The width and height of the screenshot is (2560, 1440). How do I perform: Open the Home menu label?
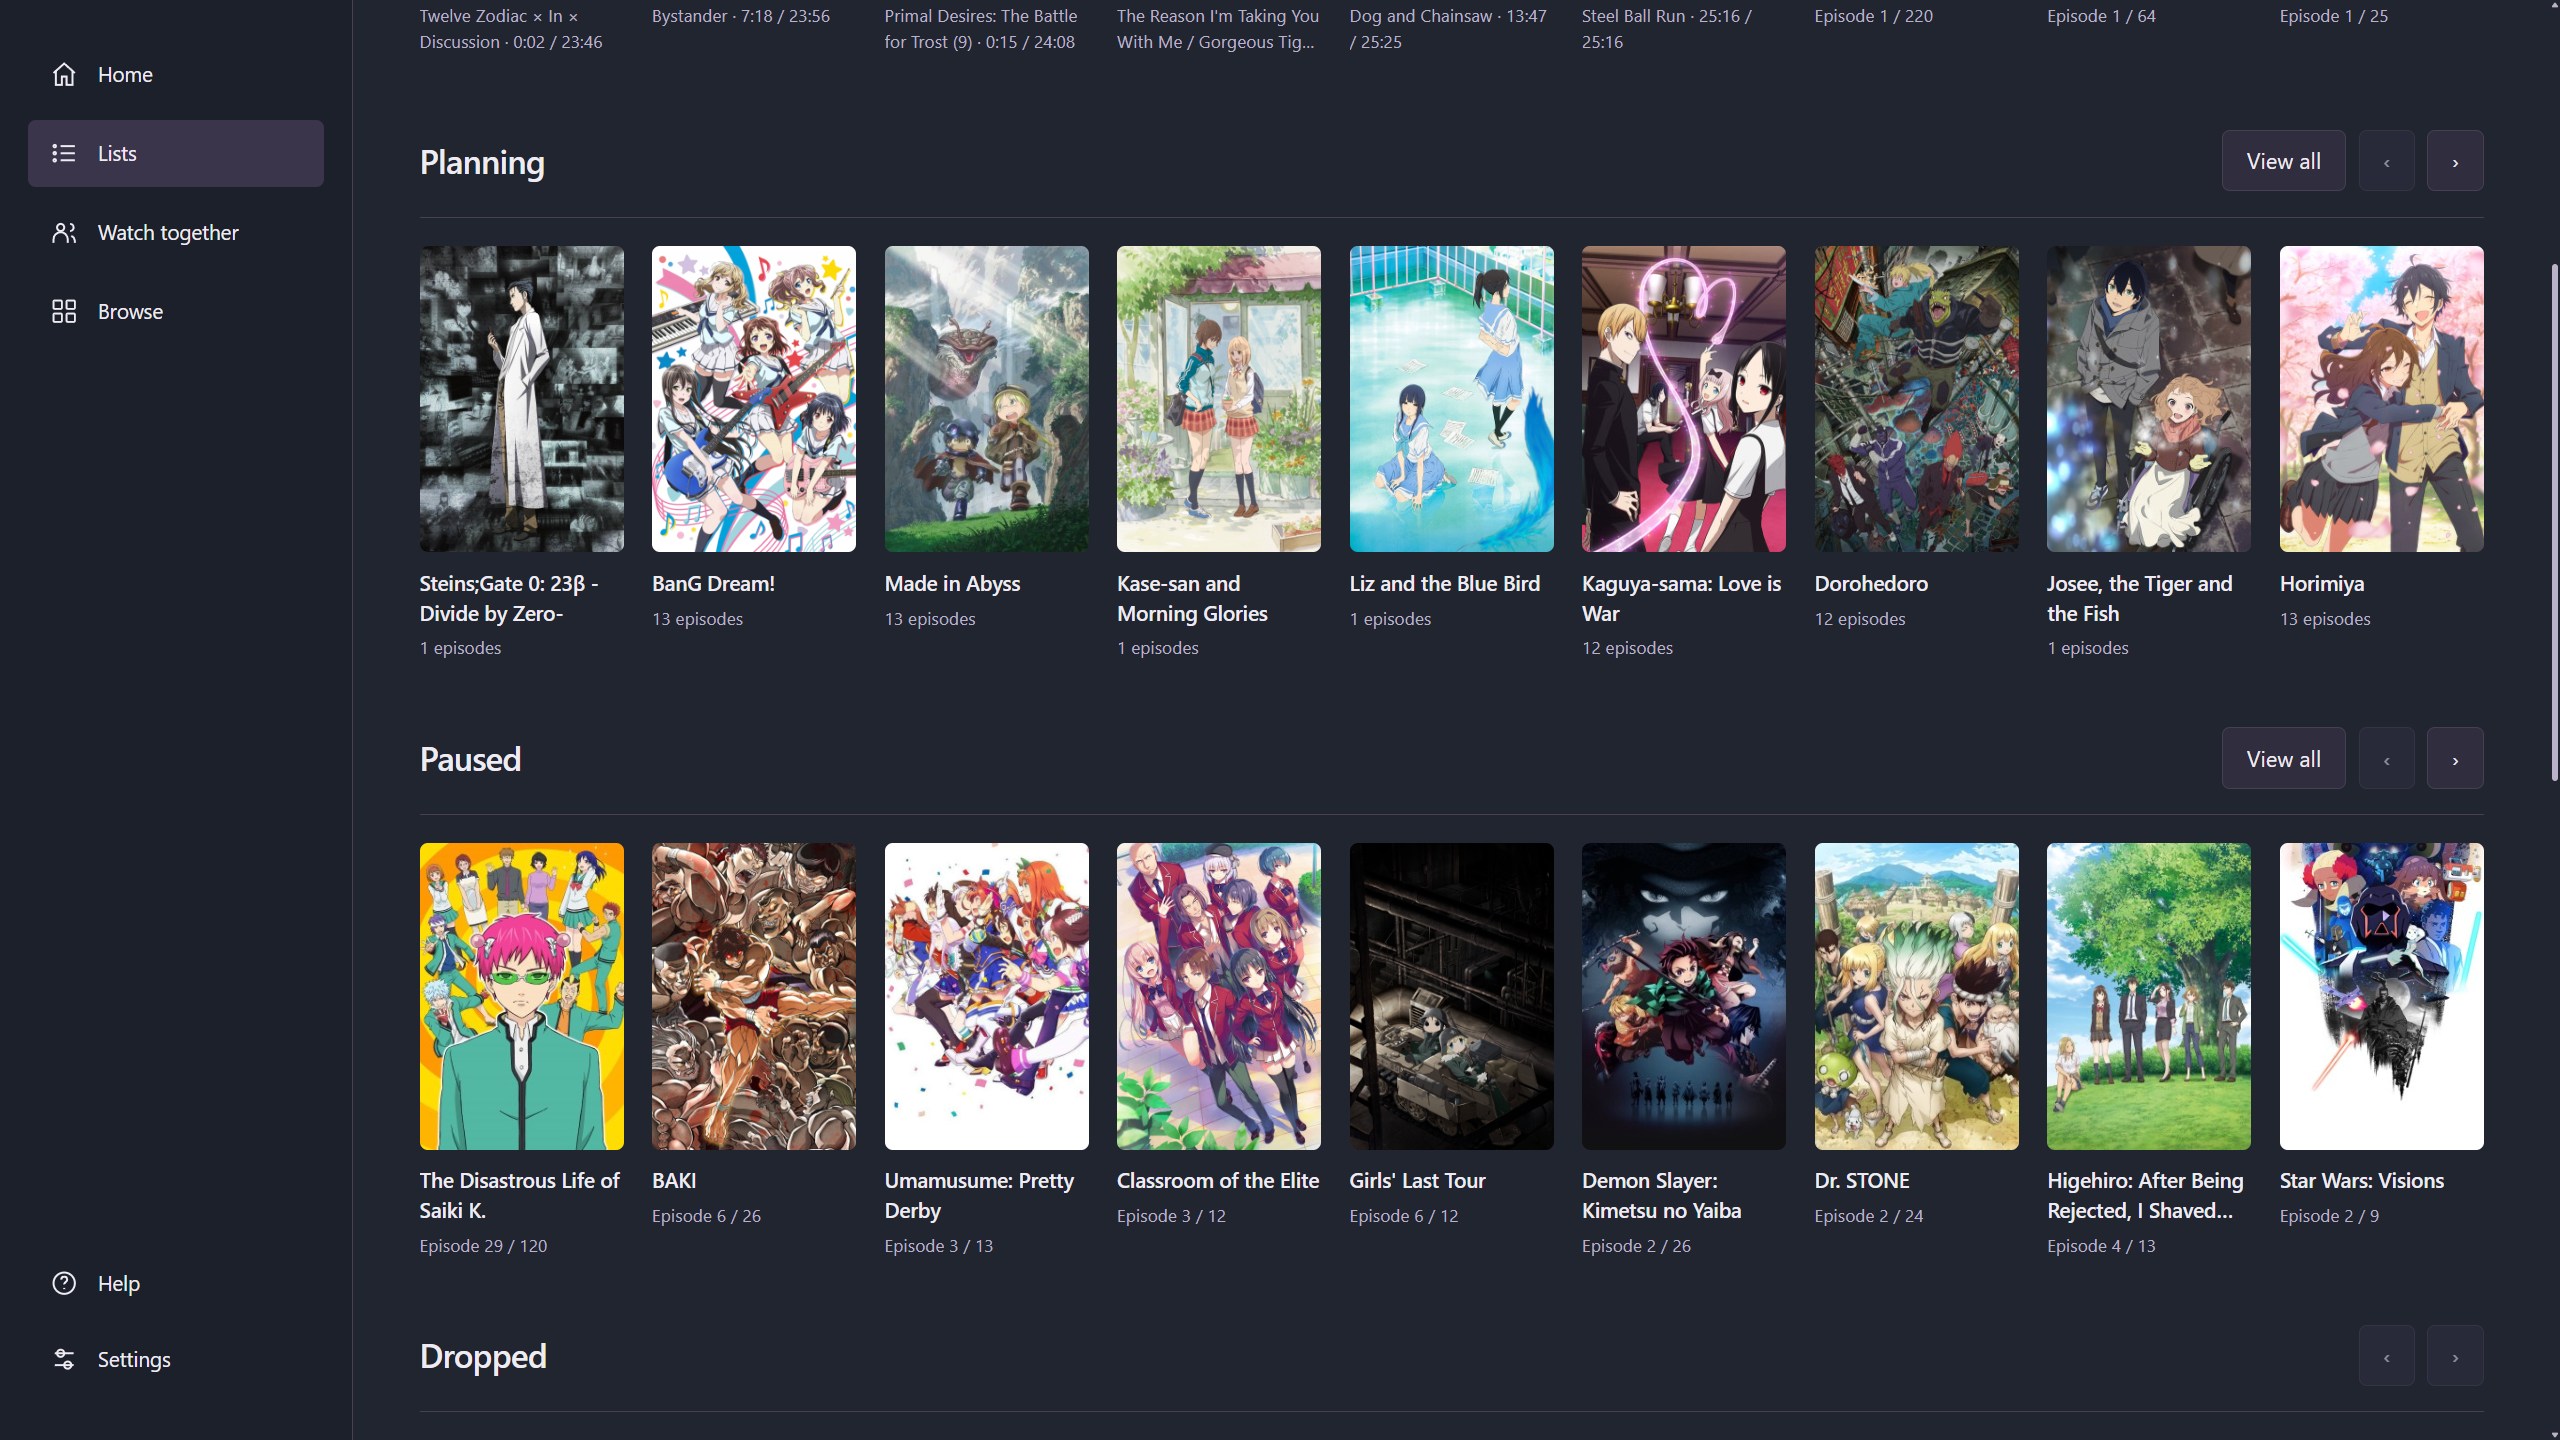(125, 75)
